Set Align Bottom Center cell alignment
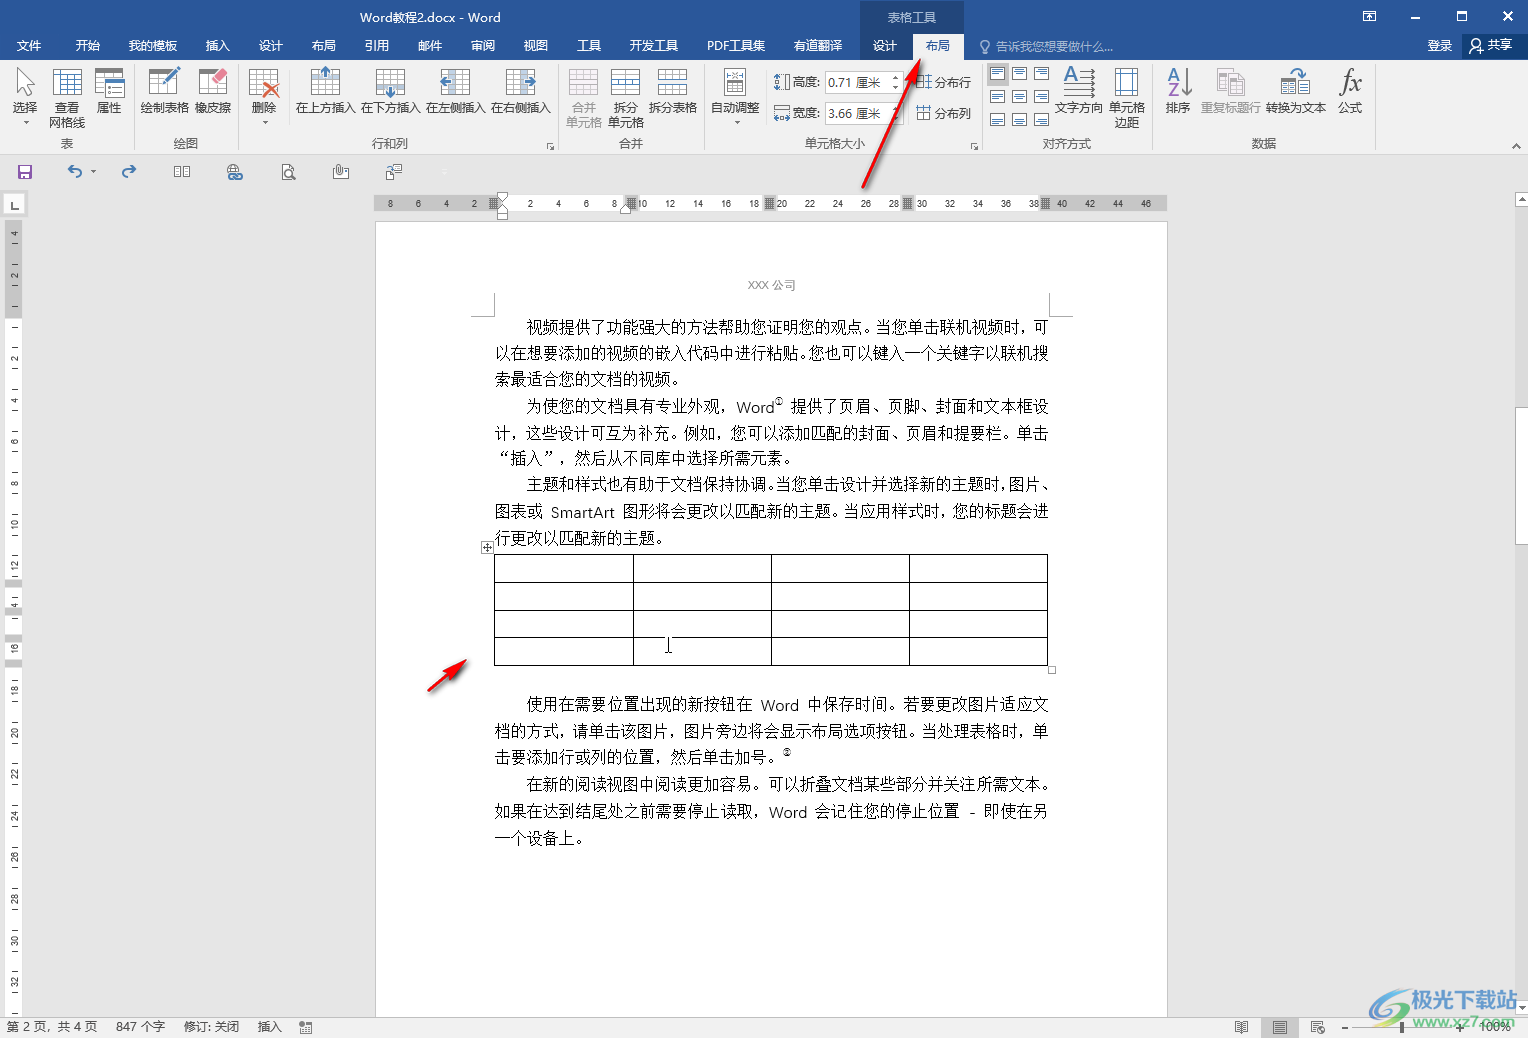Screen dimensions: 1528x1038 pyautogui.click(x=1019, y=120)
